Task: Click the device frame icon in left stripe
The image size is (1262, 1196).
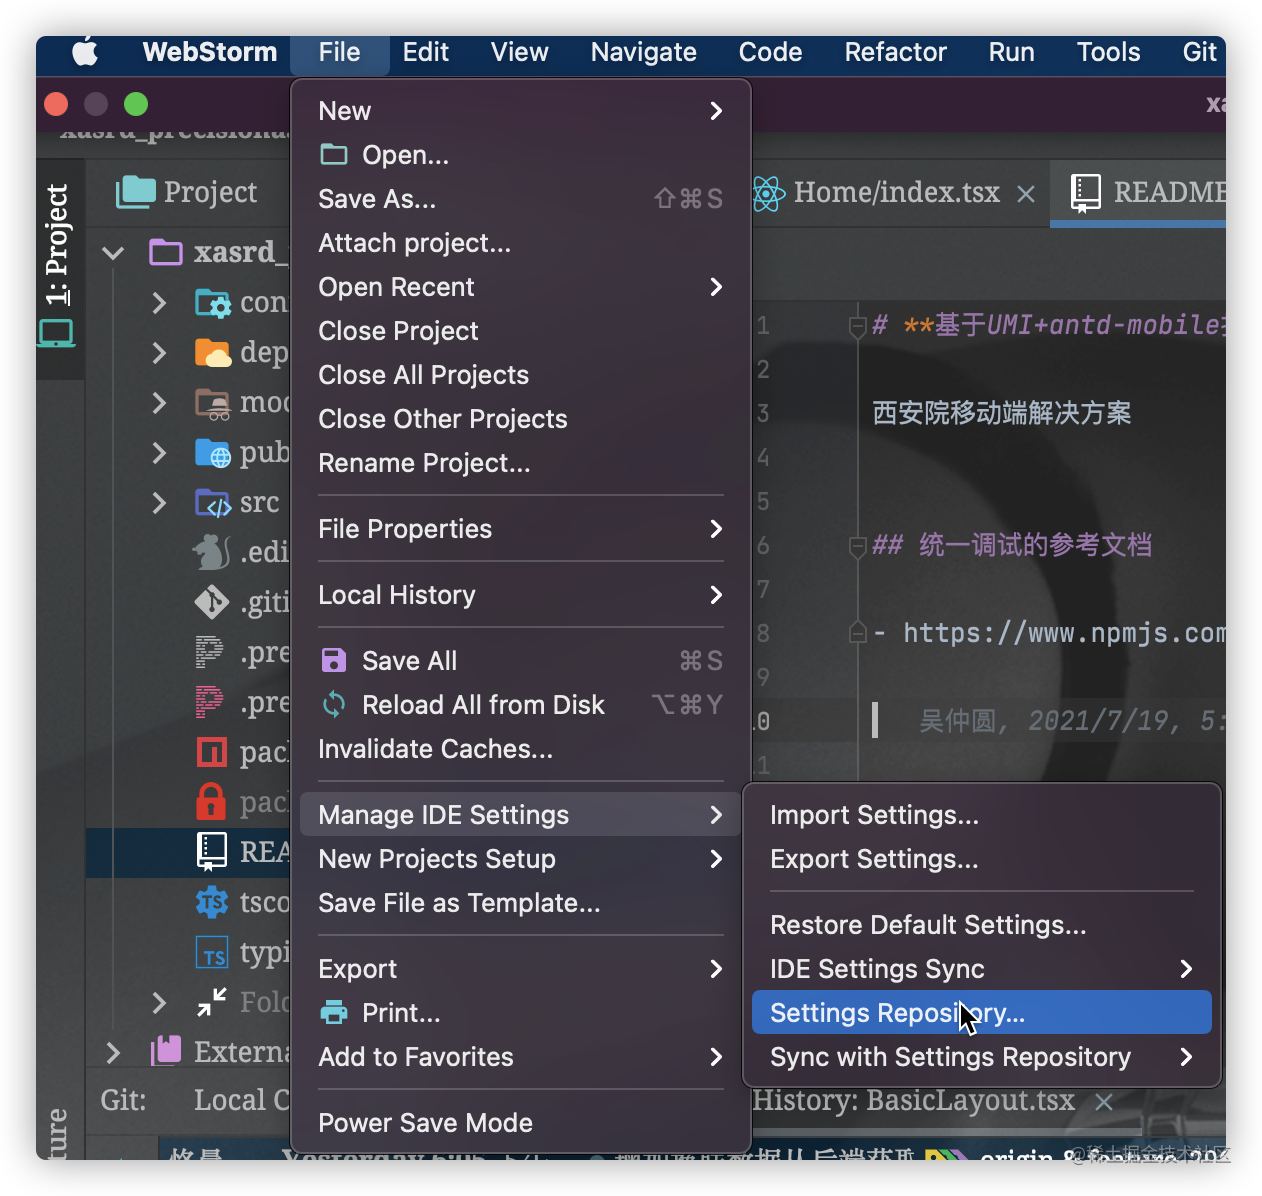Action: [x=56, y=333]
